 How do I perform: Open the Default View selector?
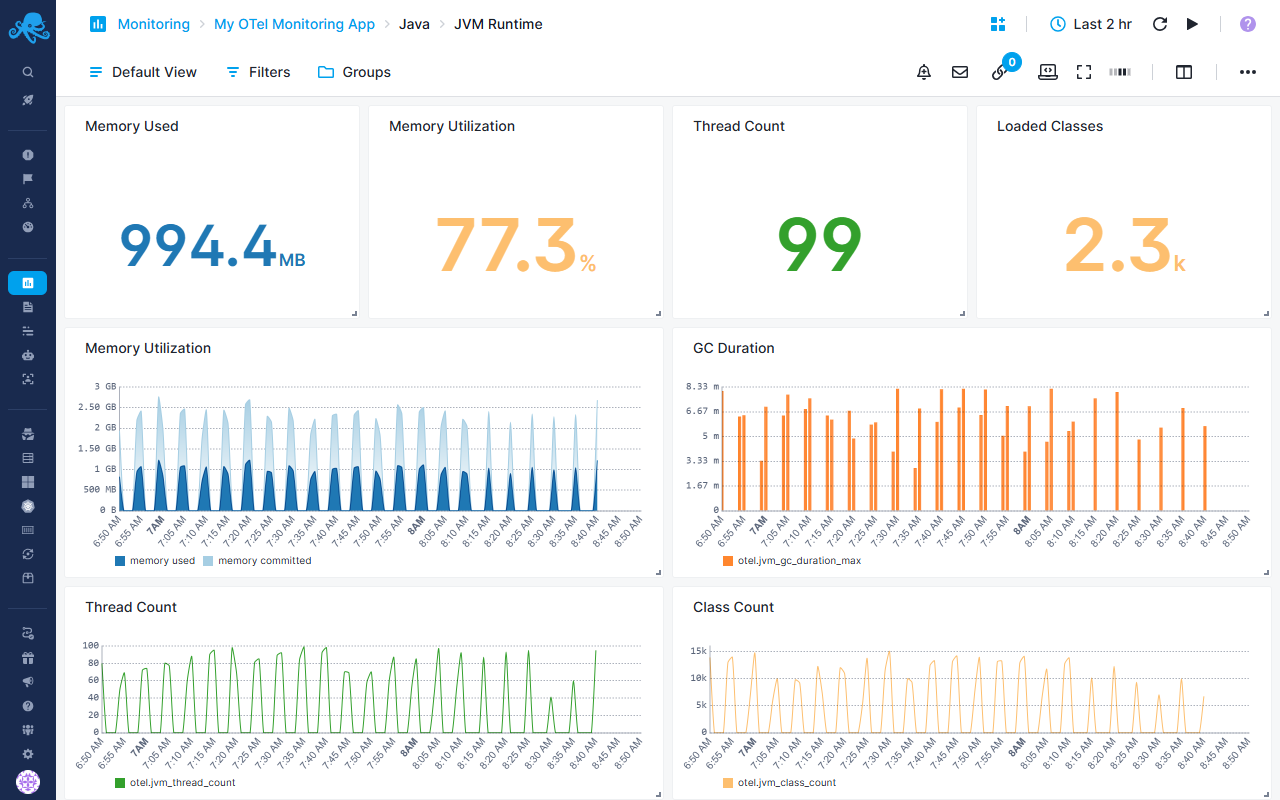pyautogui.click(x=142, y=71)
